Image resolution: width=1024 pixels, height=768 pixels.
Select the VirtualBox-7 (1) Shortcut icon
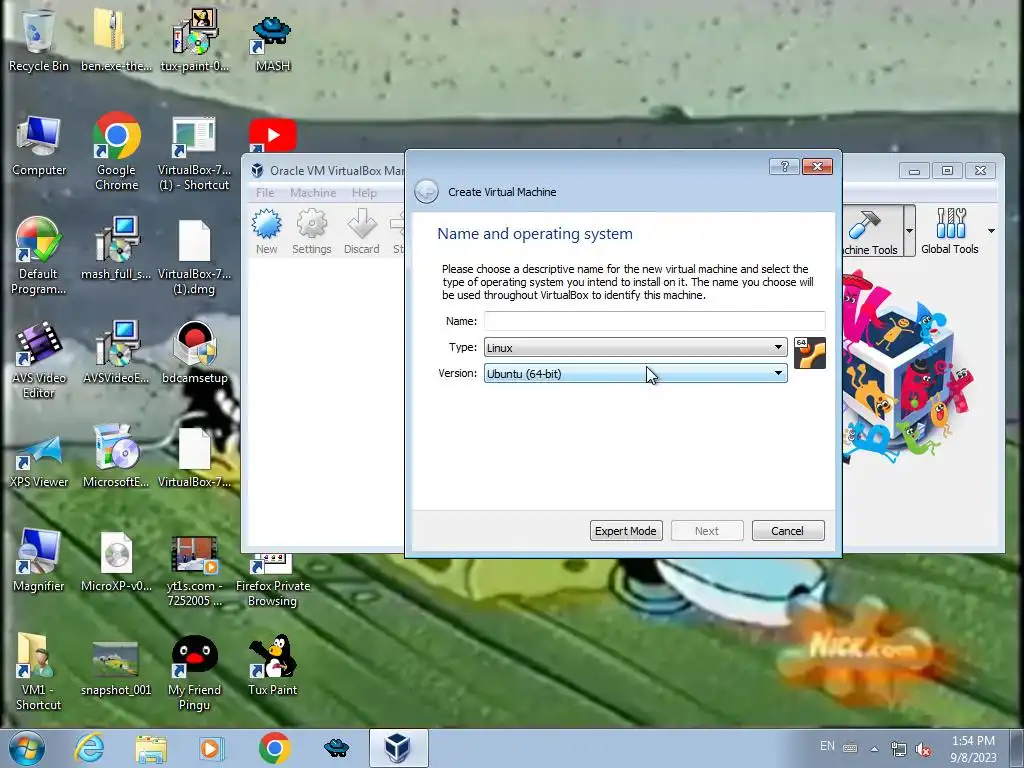pyautogui.click(x=194, y=153)
